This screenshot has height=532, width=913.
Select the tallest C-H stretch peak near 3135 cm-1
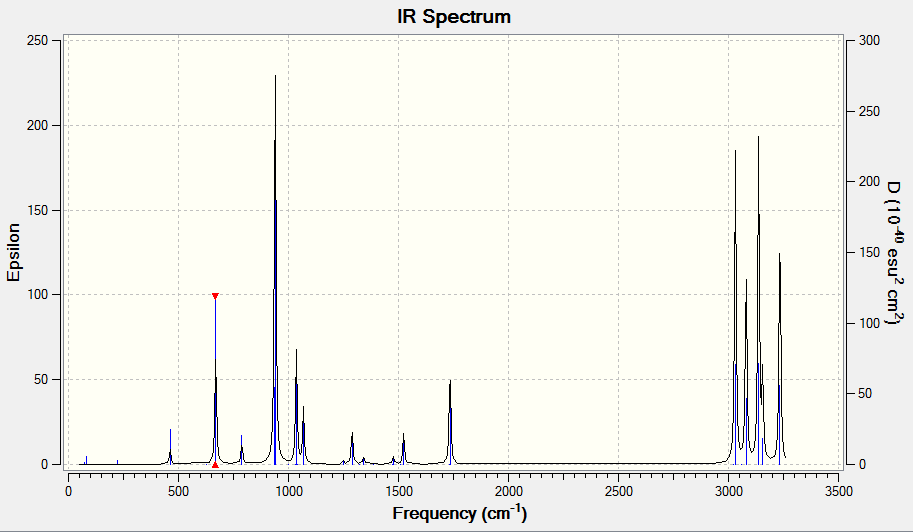click(x=758, y=300)
